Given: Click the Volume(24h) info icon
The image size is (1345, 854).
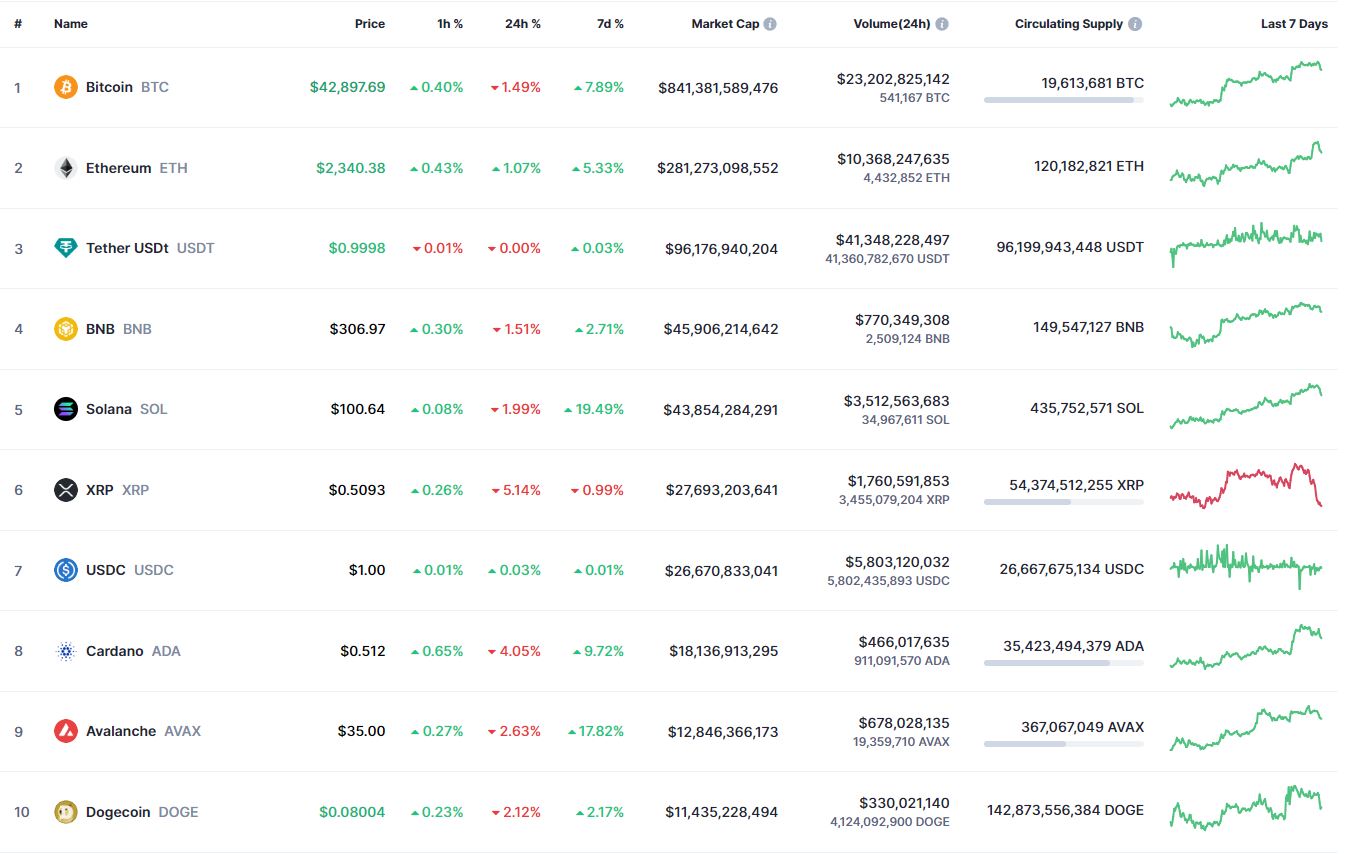Looking at the screenshot, I should [x=942, y=24].
